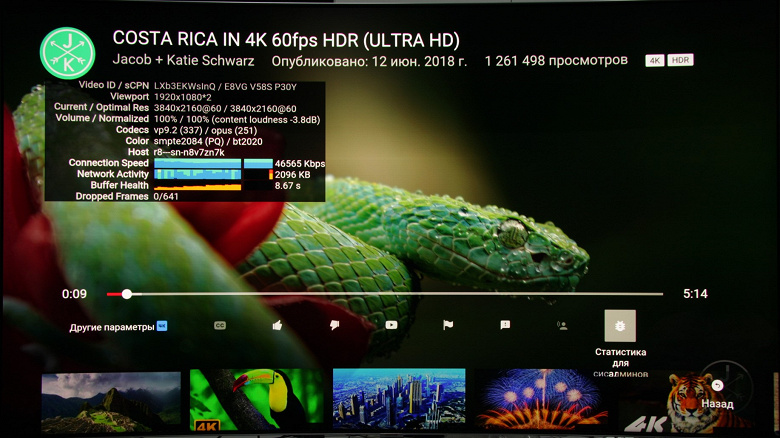This screenshot has height=438, width=780.
Task: Click the Codecs label in stats panel
Action: click(x=132, y=130)
